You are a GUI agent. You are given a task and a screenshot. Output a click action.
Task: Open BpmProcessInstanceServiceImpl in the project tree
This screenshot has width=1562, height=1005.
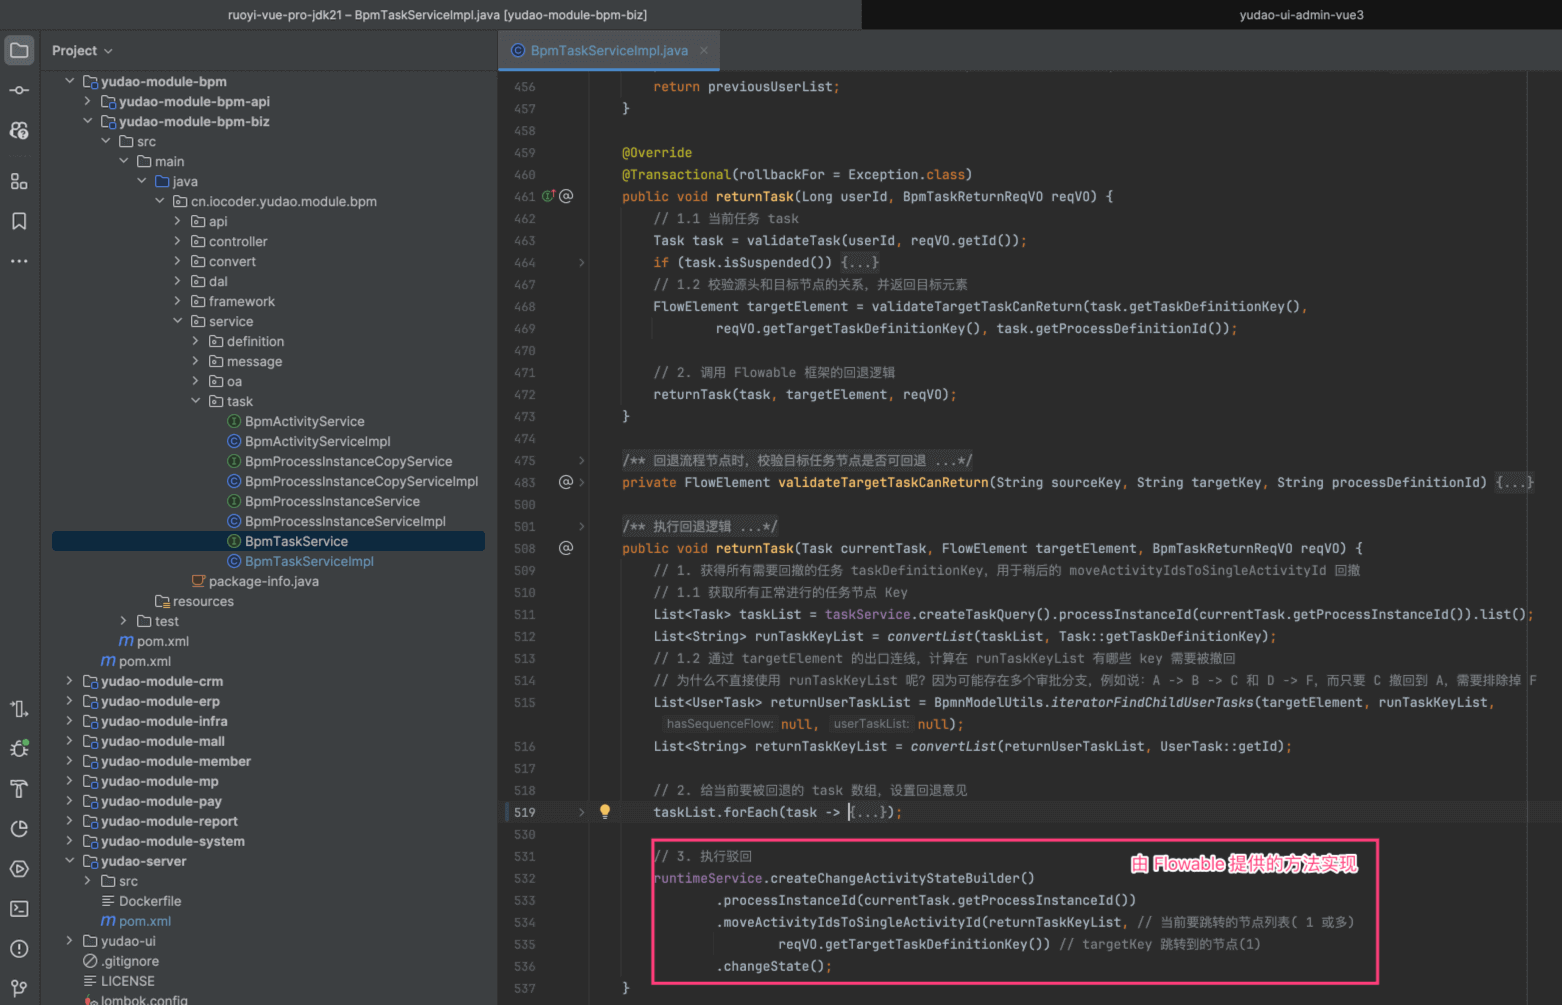pyautogui.click(x=345, y=521)
